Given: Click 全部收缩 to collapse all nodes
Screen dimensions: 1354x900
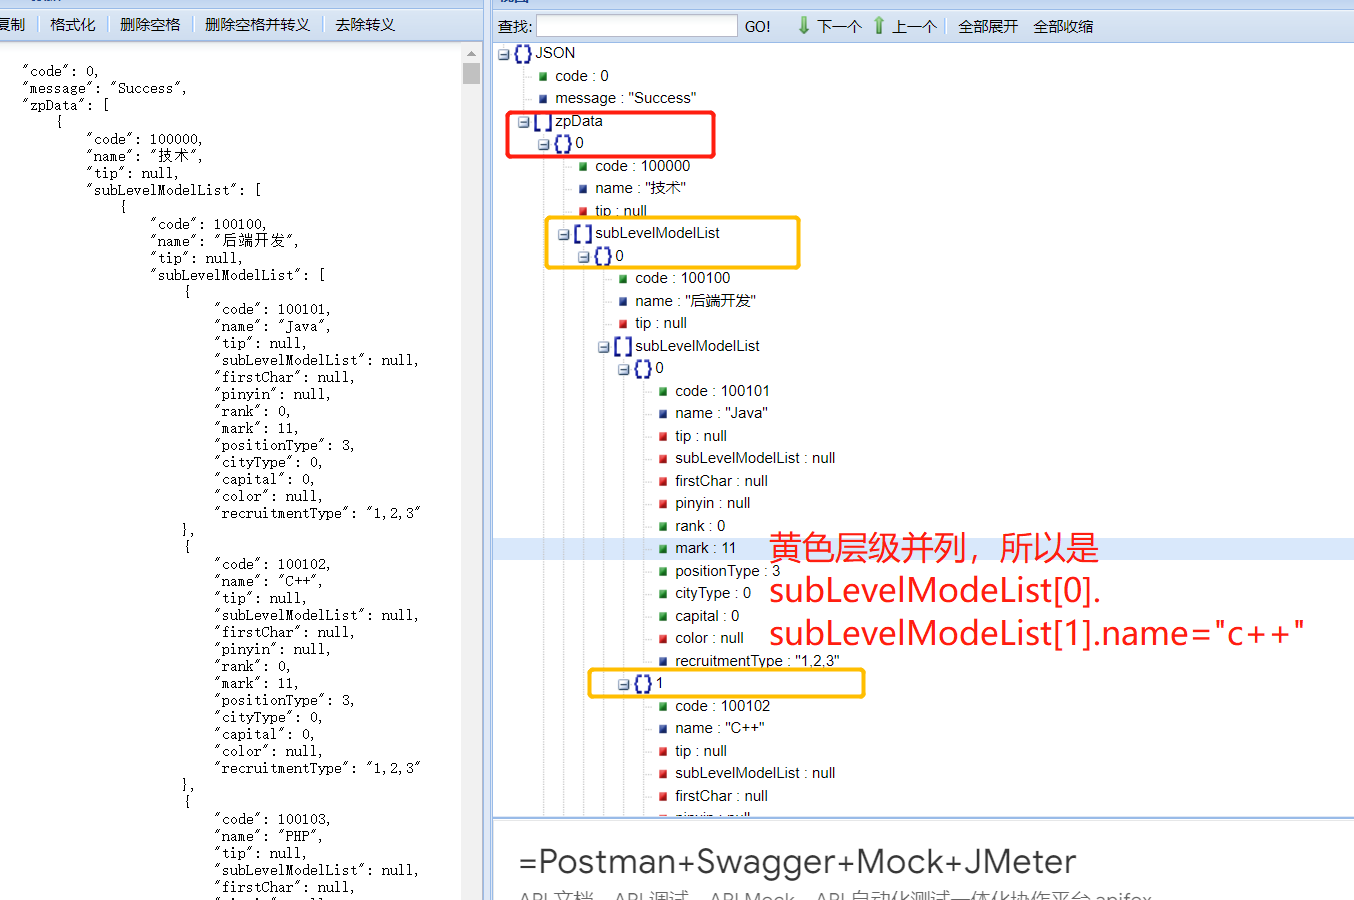Looking at the screenshot, I should point(1063,27).
